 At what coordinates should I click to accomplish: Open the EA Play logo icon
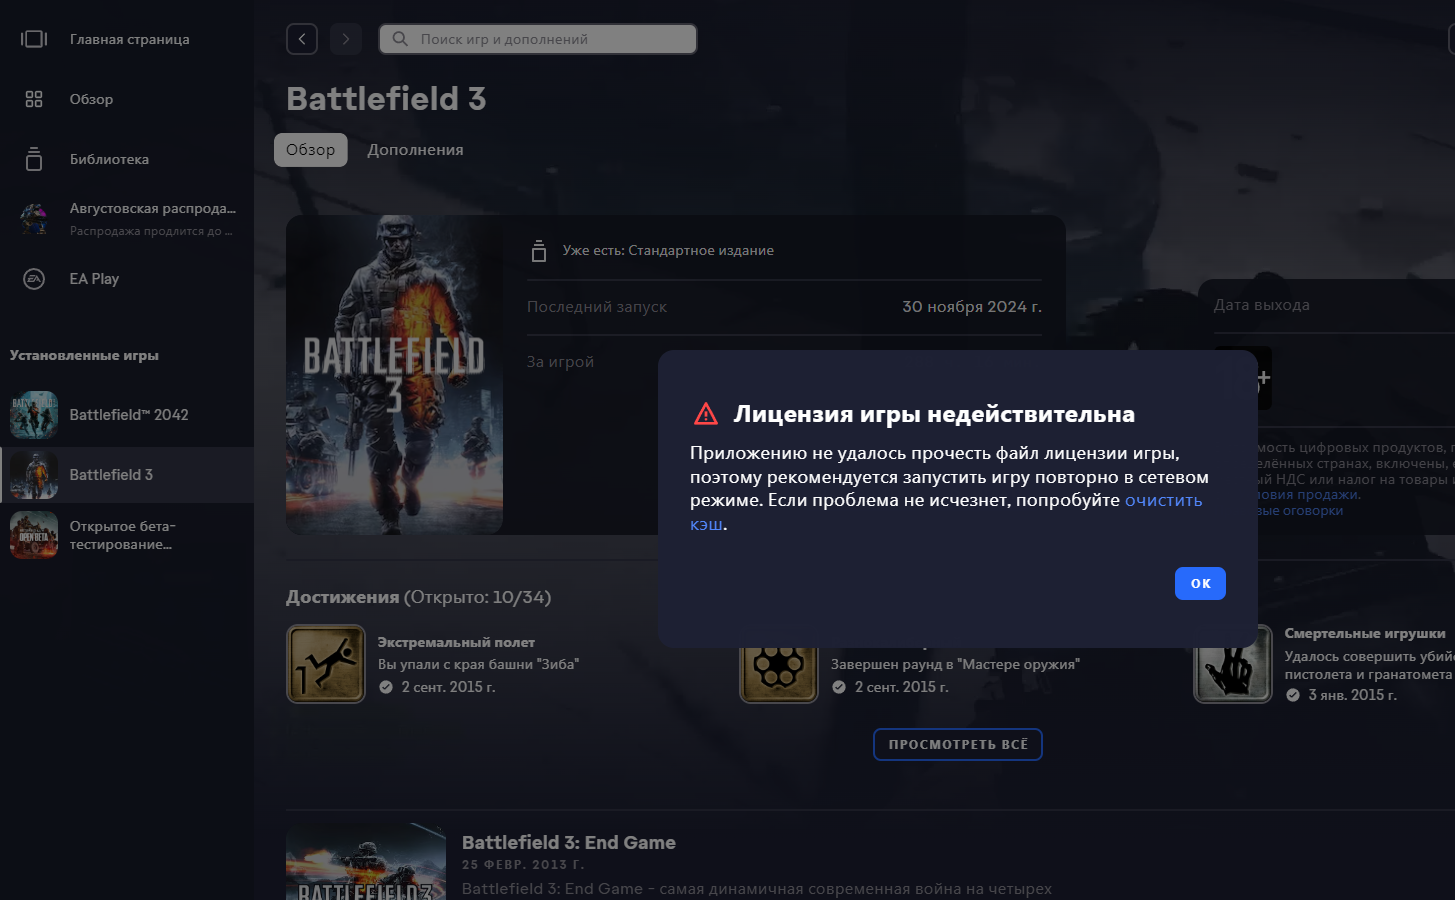pos(34,279)
